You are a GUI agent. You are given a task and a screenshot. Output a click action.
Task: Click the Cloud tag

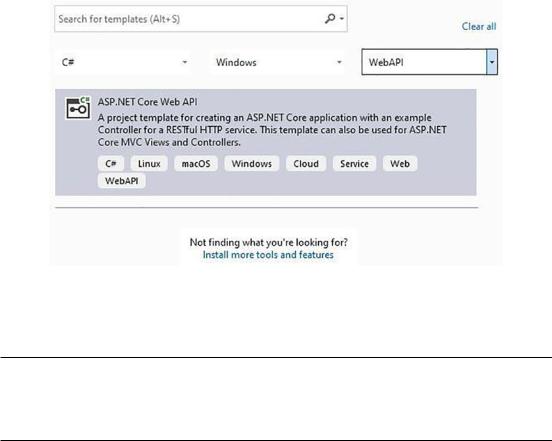tap(306, 164)
